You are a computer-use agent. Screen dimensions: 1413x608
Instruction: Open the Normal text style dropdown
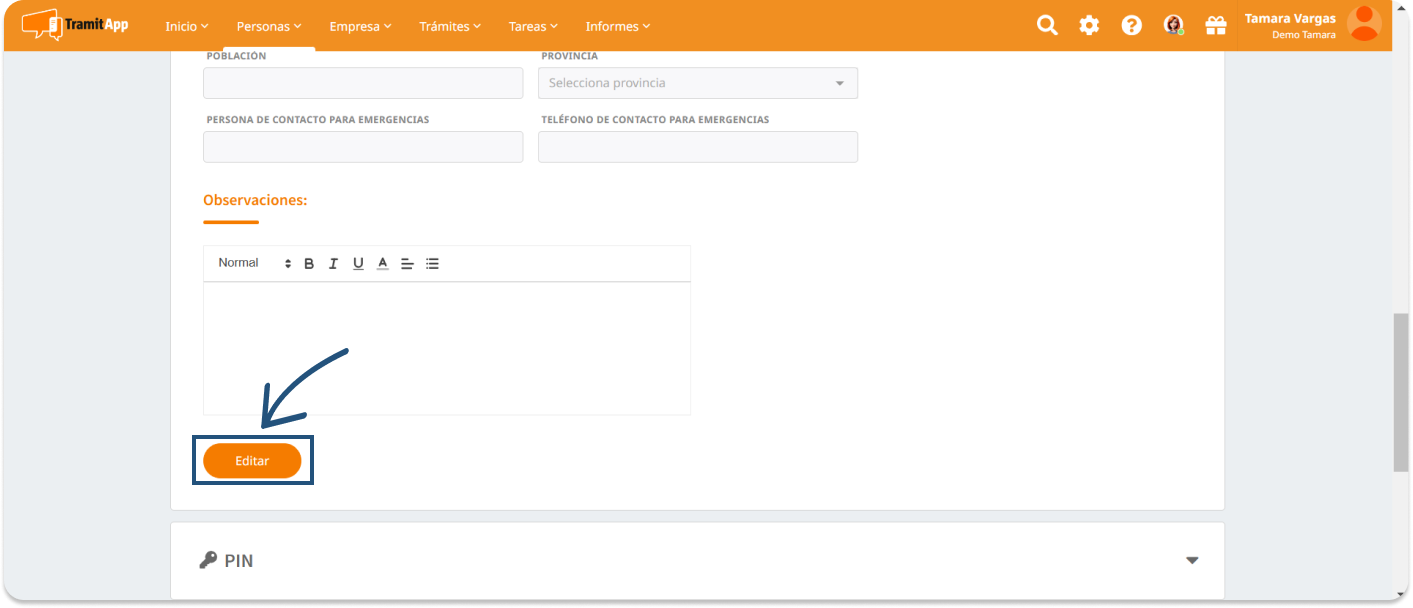tap(254, 263)
